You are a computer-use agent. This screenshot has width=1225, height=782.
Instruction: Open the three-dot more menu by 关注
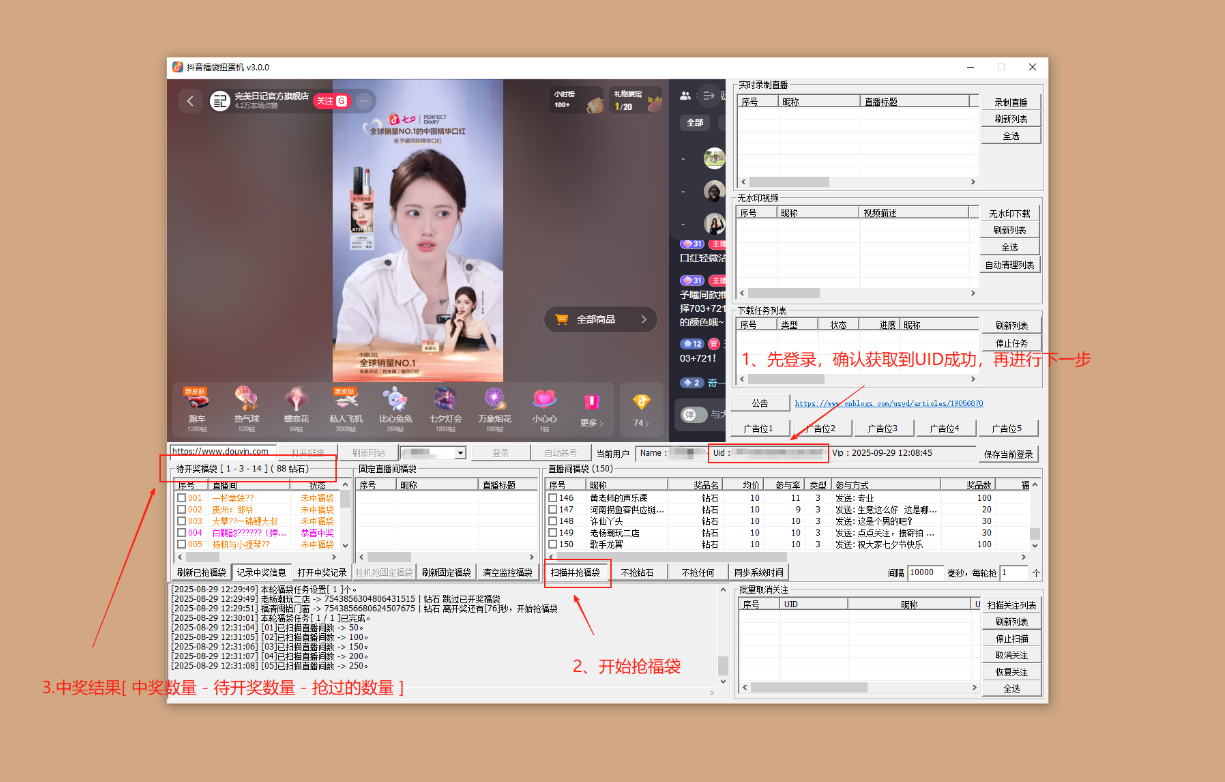[x=364, y=101]
